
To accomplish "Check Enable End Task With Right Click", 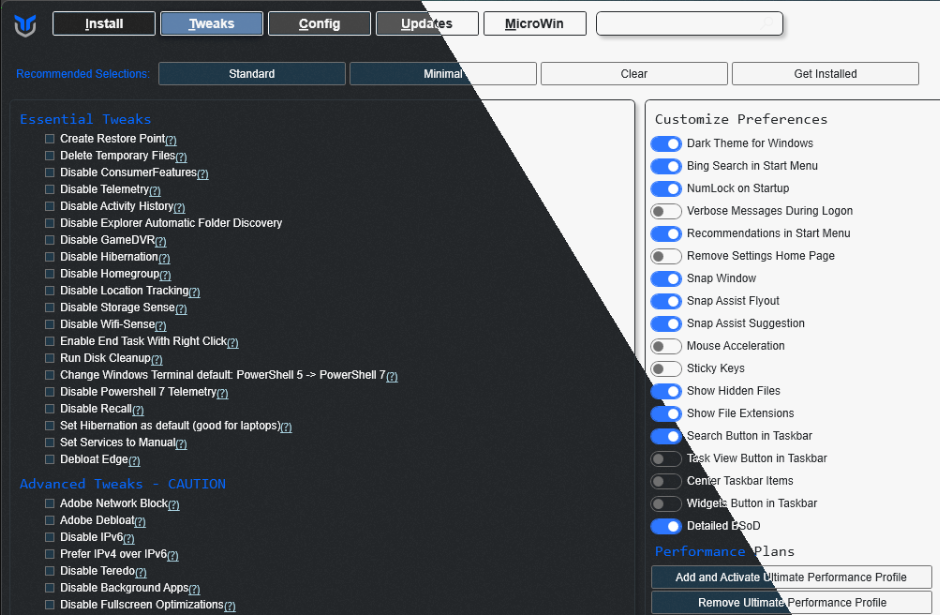I will [50, 341].
